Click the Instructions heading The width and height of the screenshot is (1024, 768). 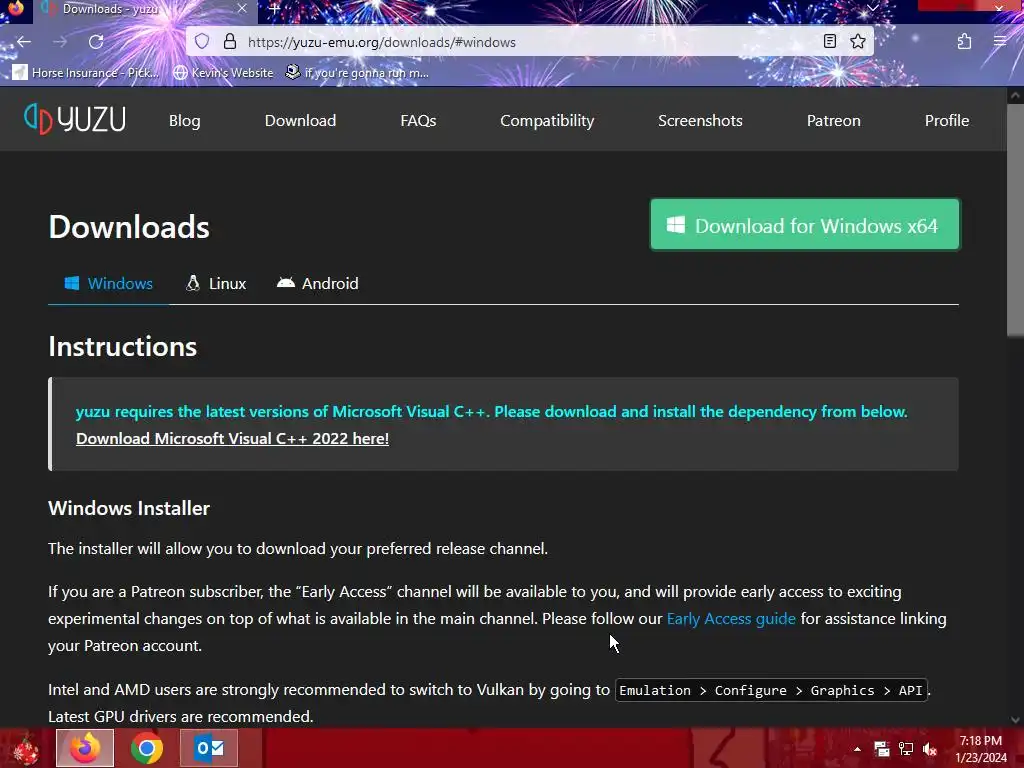tap(122, 346)
